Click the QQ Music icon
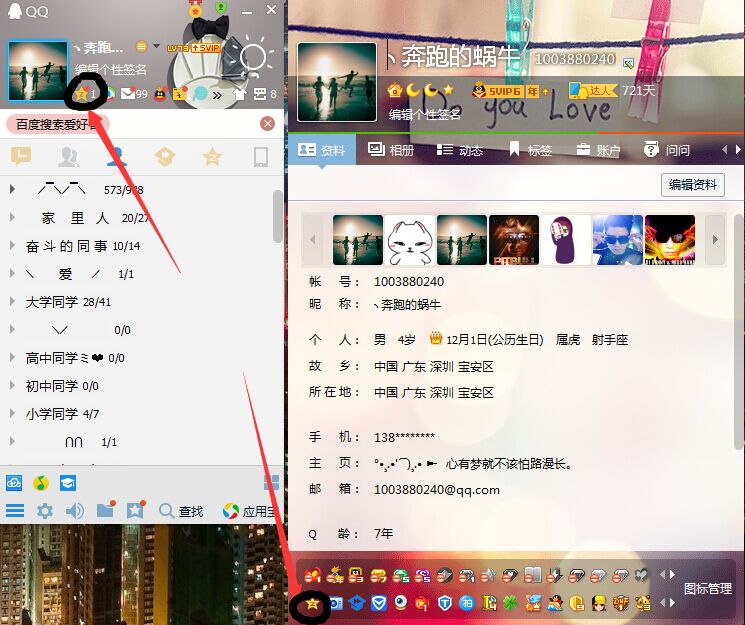The height and width of the screenshot is (625, 745). click(x=41, y=483)
